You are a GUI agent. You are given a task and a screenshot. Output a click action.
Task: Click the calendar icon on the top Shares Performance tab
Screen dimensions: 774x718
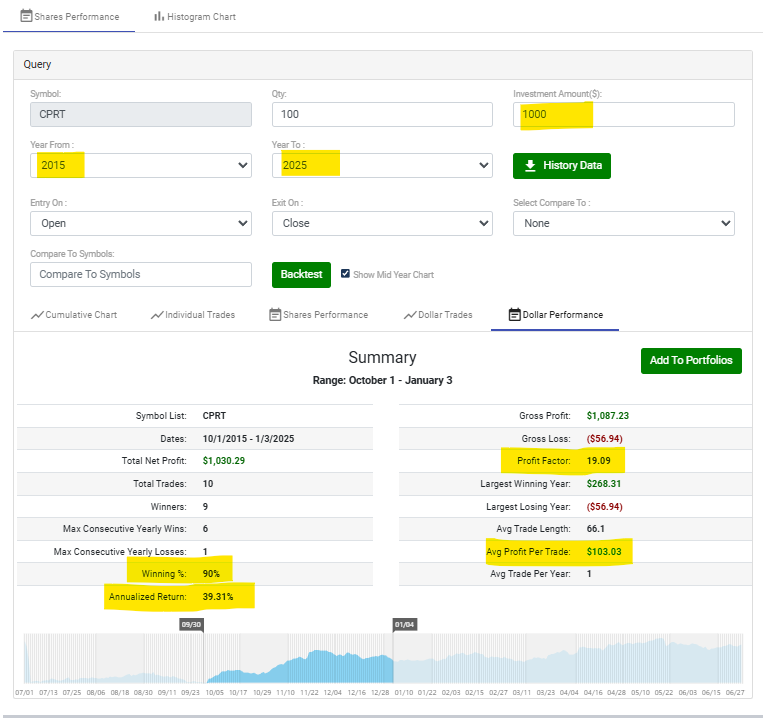26,17
